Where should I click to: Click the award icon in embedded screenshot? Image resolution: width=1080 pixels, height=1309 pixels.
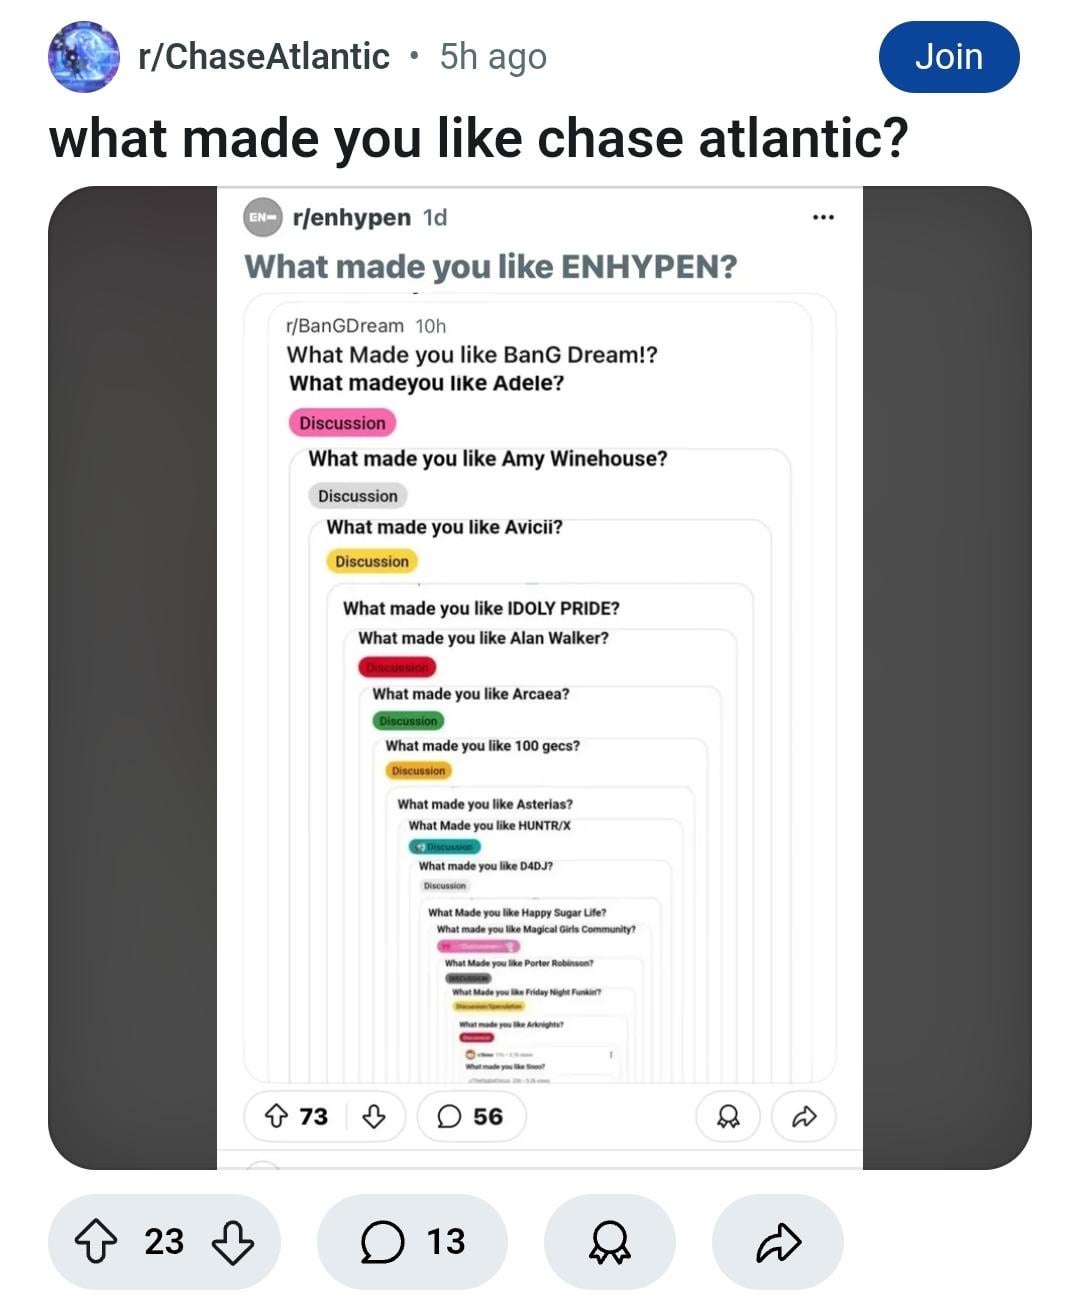729,1116
